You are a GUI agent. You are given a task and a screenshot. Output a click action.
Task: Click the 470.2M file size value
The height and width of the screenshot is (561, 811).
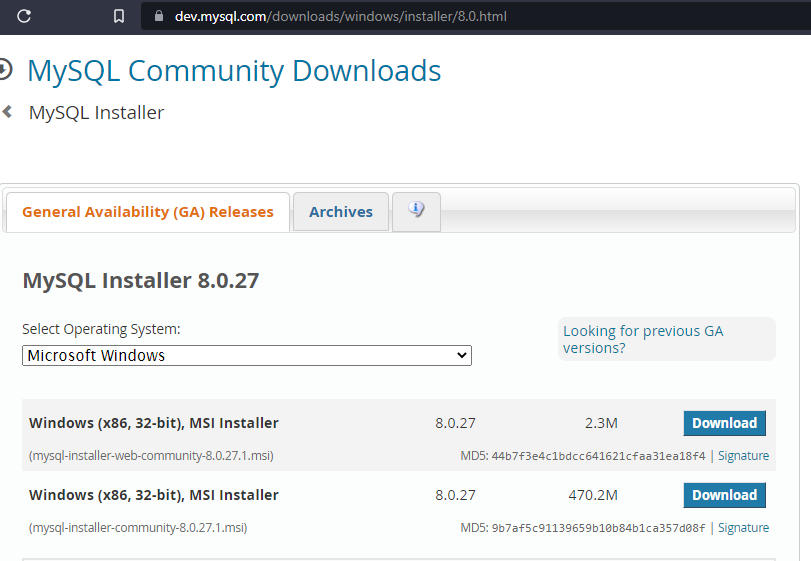click(x=593, y=495)
